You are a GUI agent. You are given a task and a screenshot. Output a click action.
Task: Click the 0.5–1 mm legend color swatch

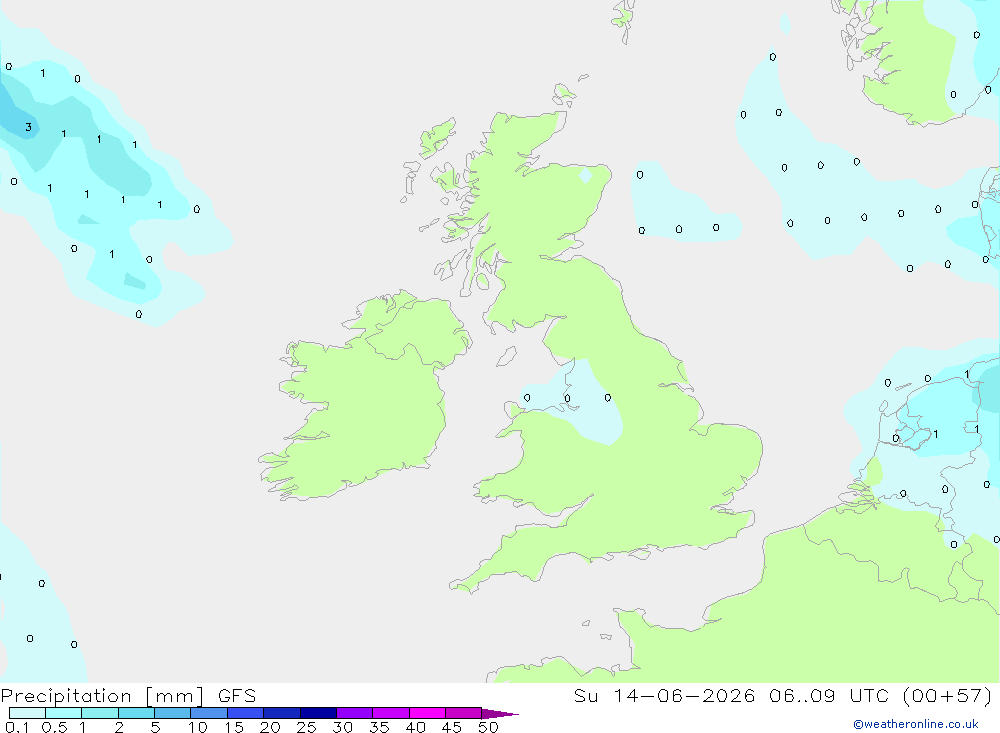point(64,713)
